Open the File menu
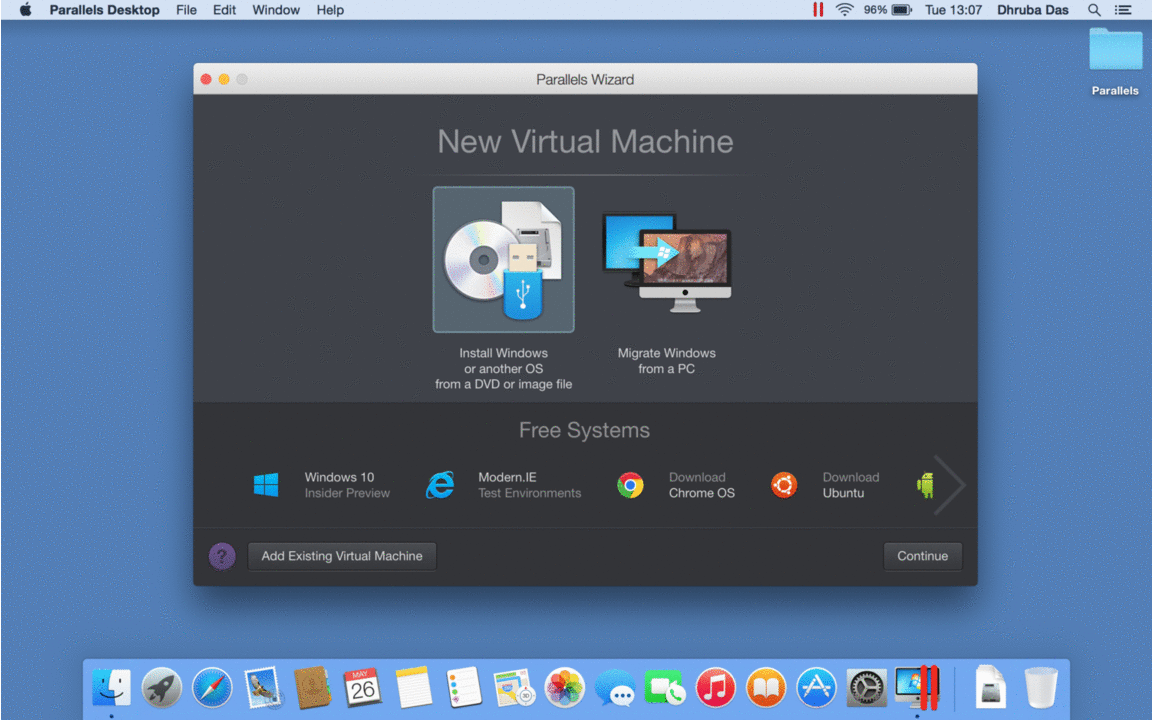The image size is (1152, 720). tap(186, 10)
